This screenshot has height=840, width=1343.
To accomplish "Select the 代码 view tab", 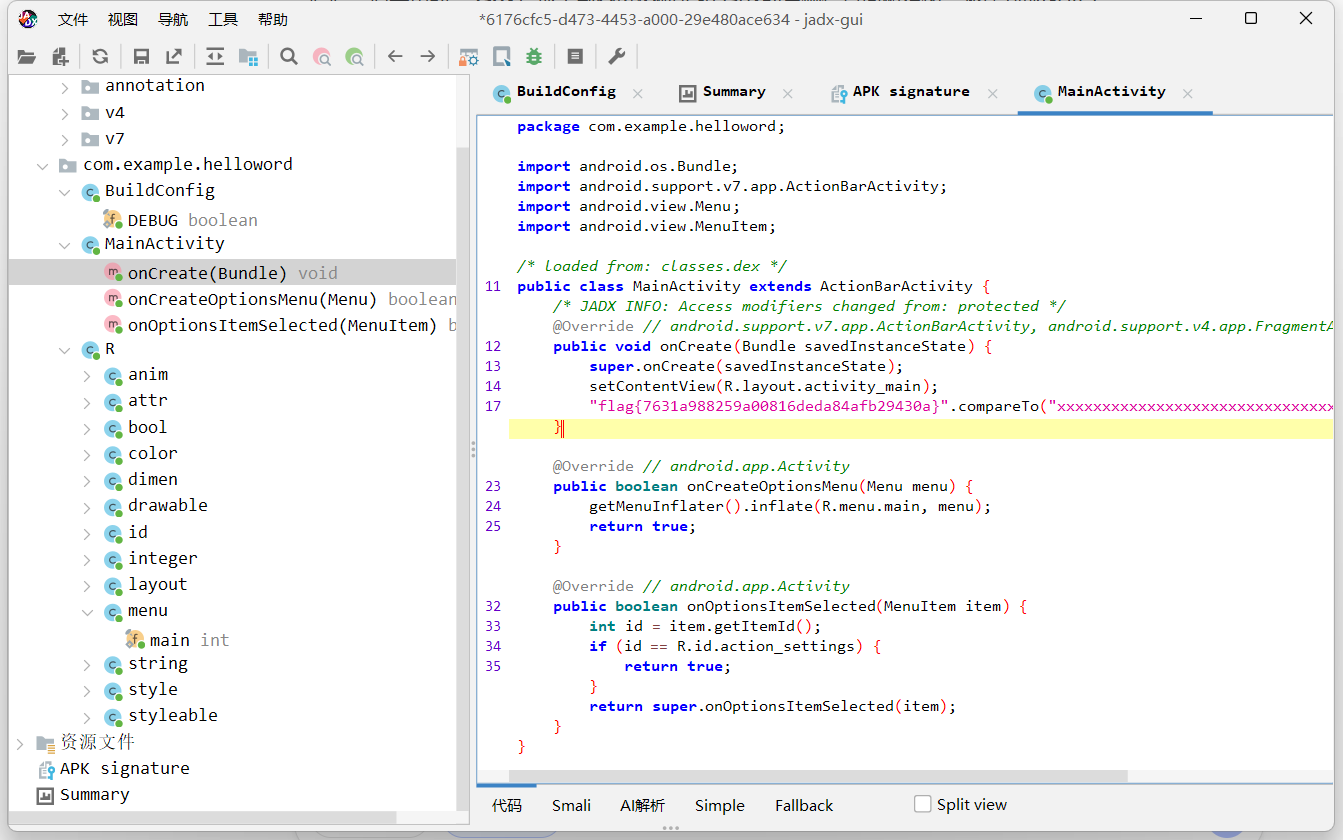I will click(x=507, y=805).
